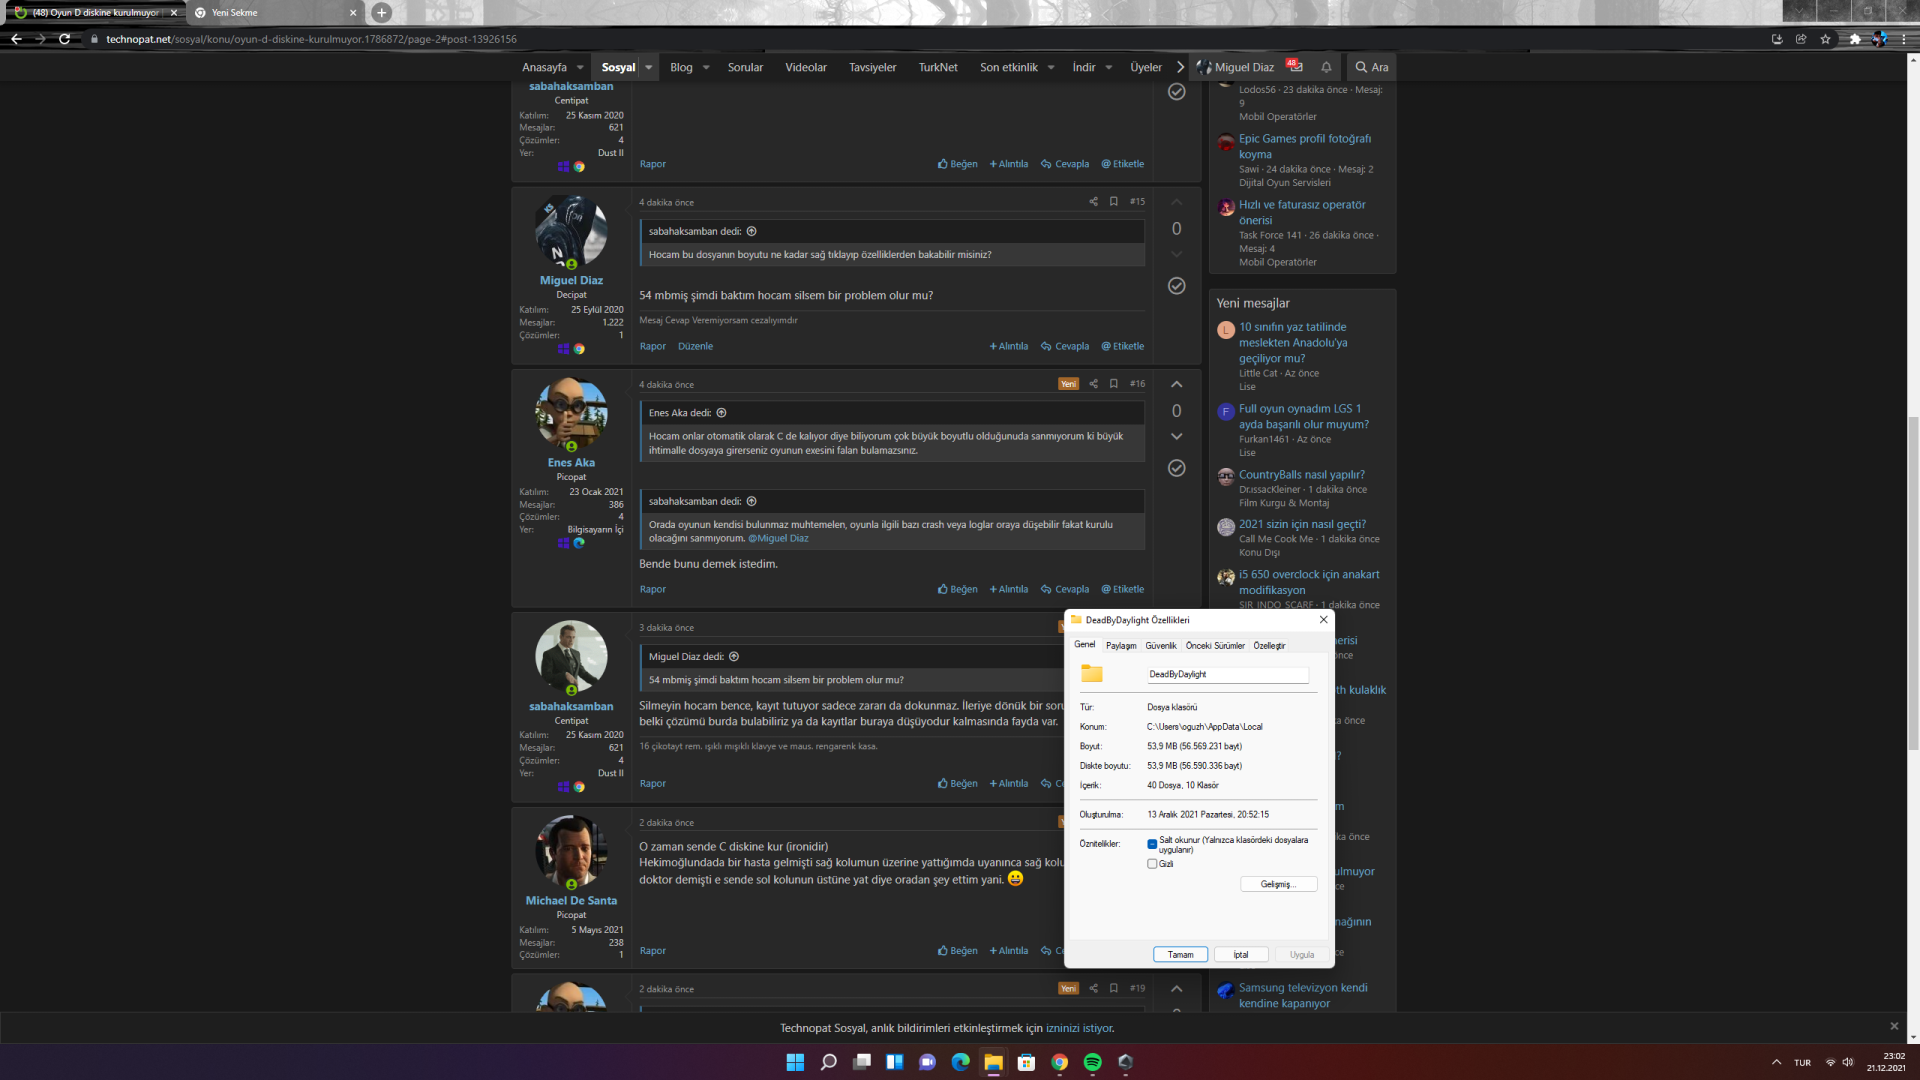Click the 'Gelişmiş...' button
The width and height of the screenshot is (1920, 1080).
pos(1277,884)
